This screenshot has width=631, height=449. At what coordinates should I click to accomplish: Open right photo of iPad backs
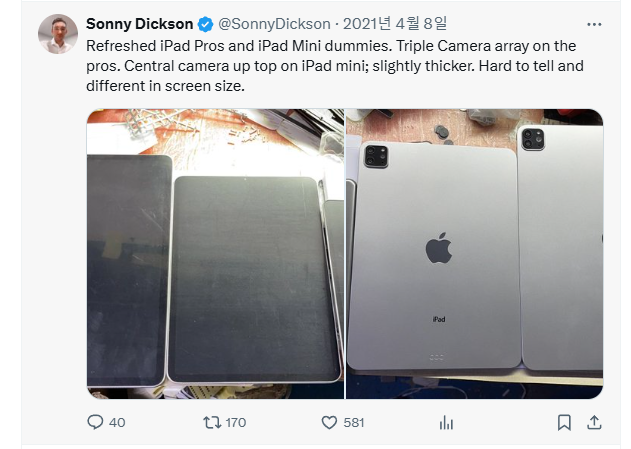(x=474, y=254)
